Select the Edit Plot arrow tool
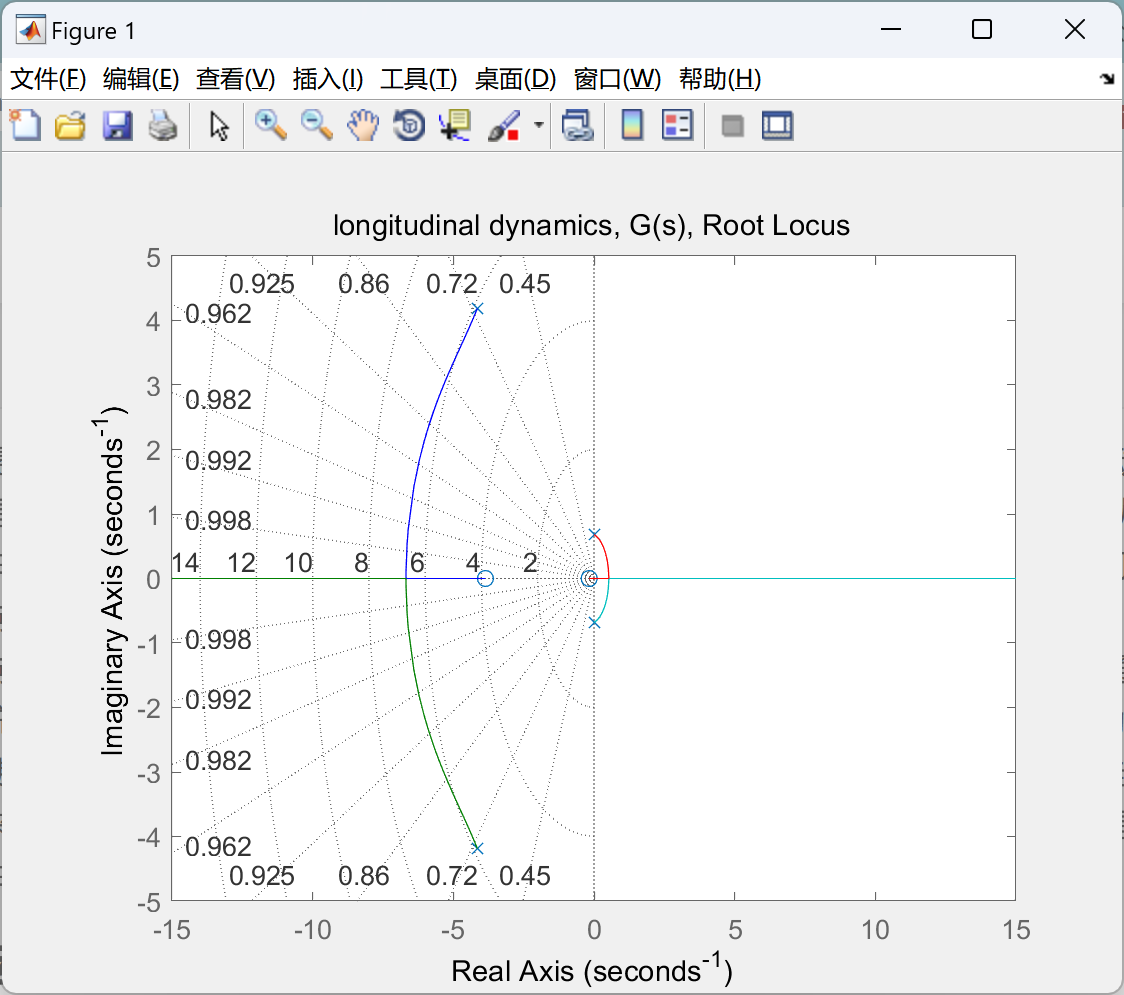 click(219, 126)
